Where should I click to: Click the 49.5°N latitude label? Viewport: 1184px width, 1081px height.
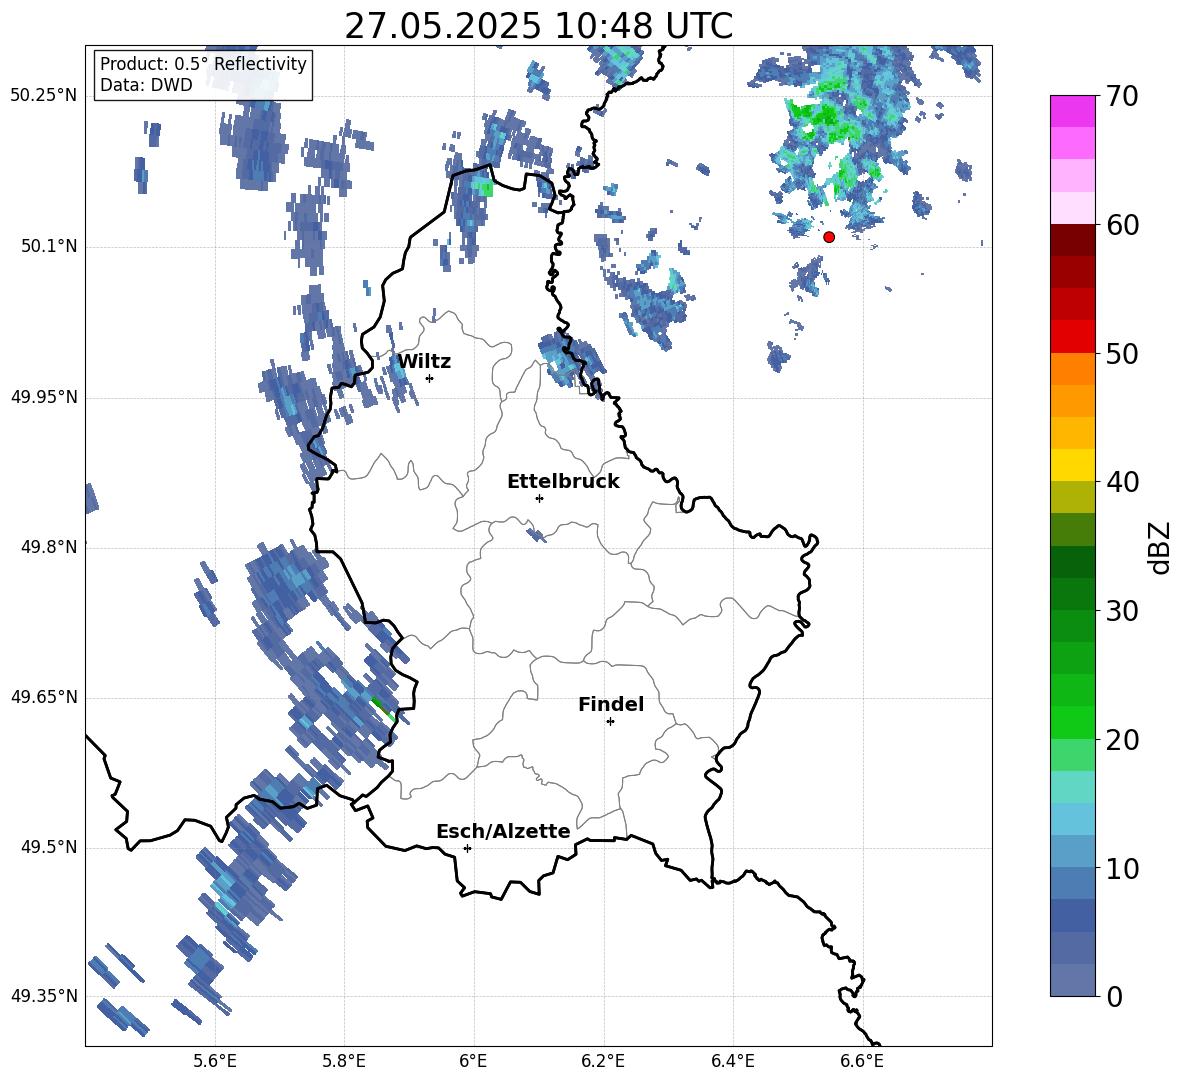(x=49, y=847)
